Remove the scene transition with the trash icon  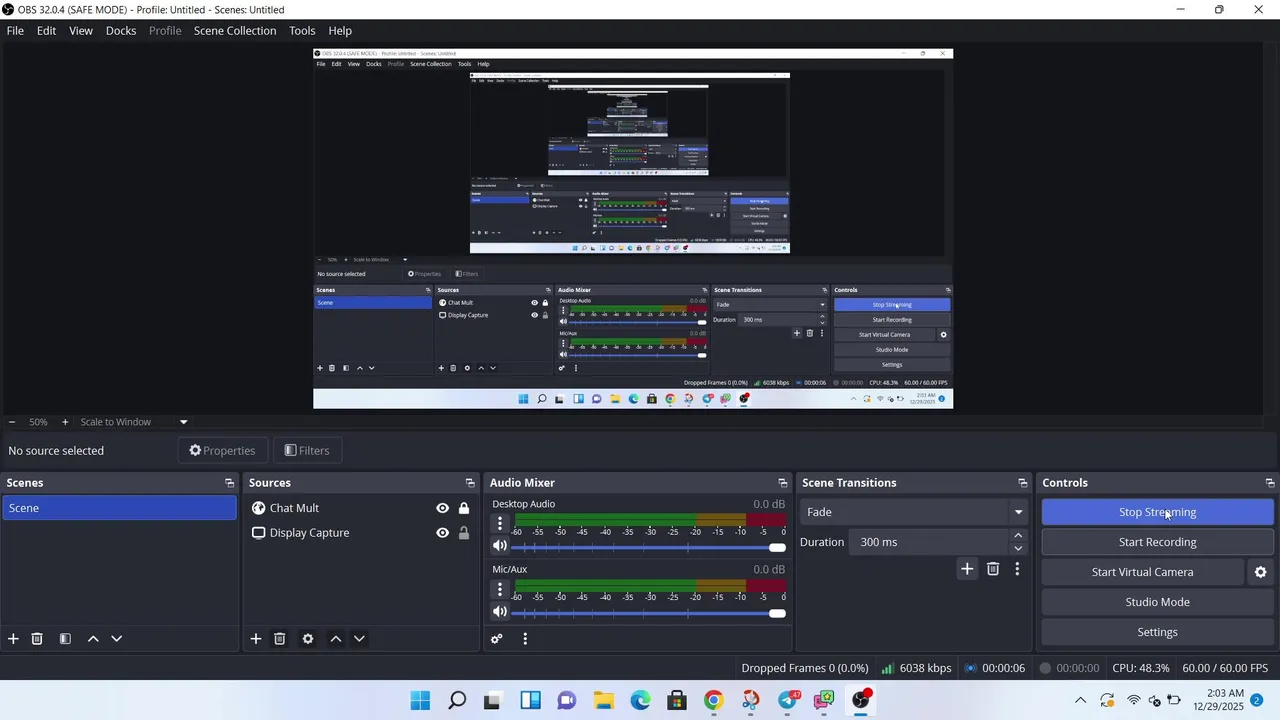coord(993,569)
